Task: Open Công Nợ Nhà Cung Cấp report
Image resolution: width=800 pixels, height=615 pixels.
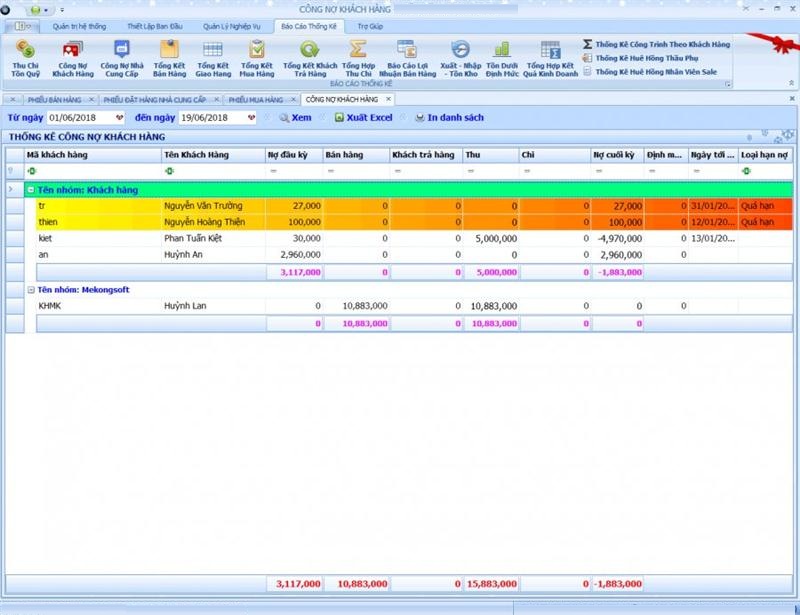Action: (x=121, y=56)
